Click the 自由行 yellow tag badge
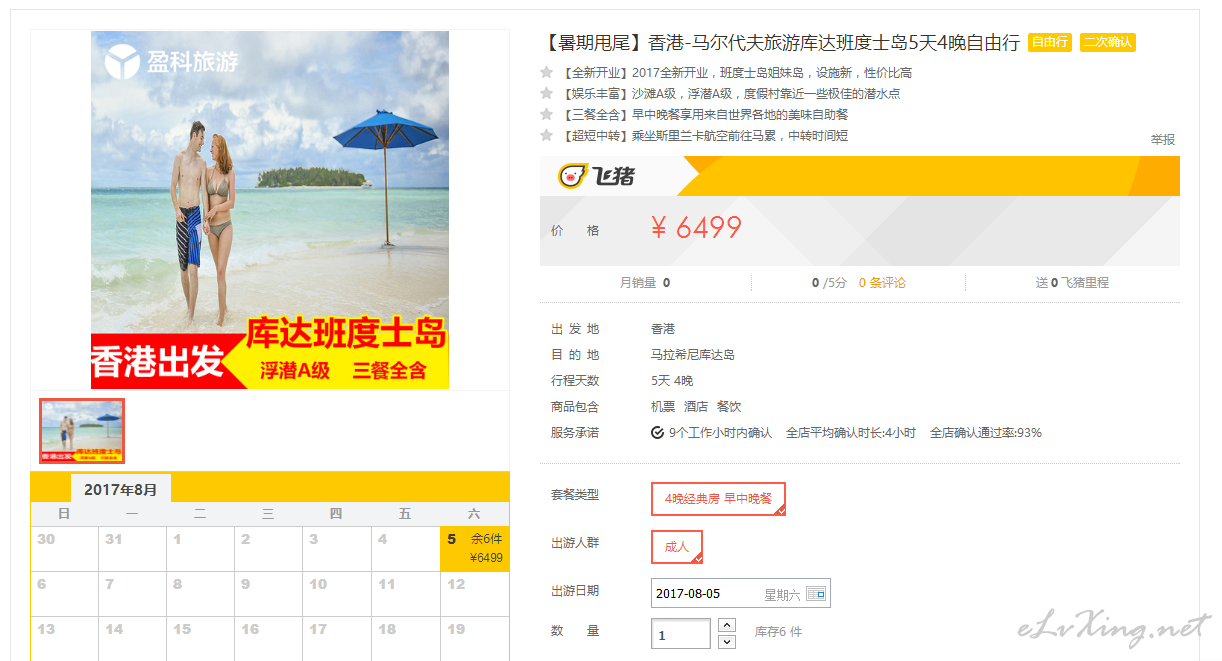This screenshot has height=661, width=1222. [x=1049, y=42]
